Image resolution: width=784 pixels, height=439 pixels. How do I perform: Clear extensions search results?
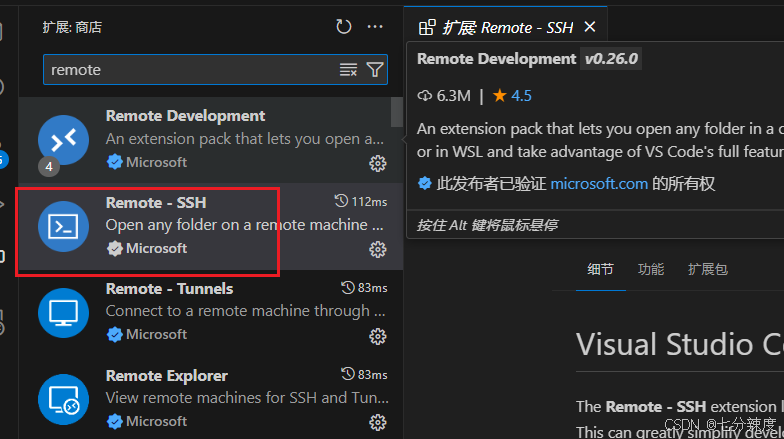[x=348, y=70]
